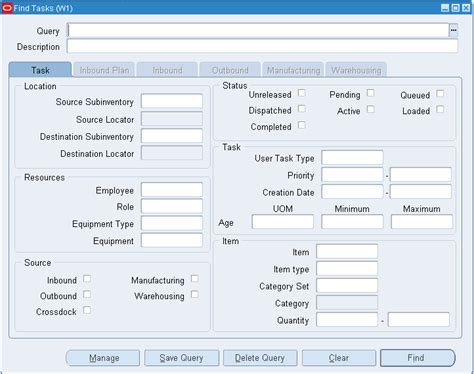
Task: Toggle the Active status checkbox
Action: [370, 109]
